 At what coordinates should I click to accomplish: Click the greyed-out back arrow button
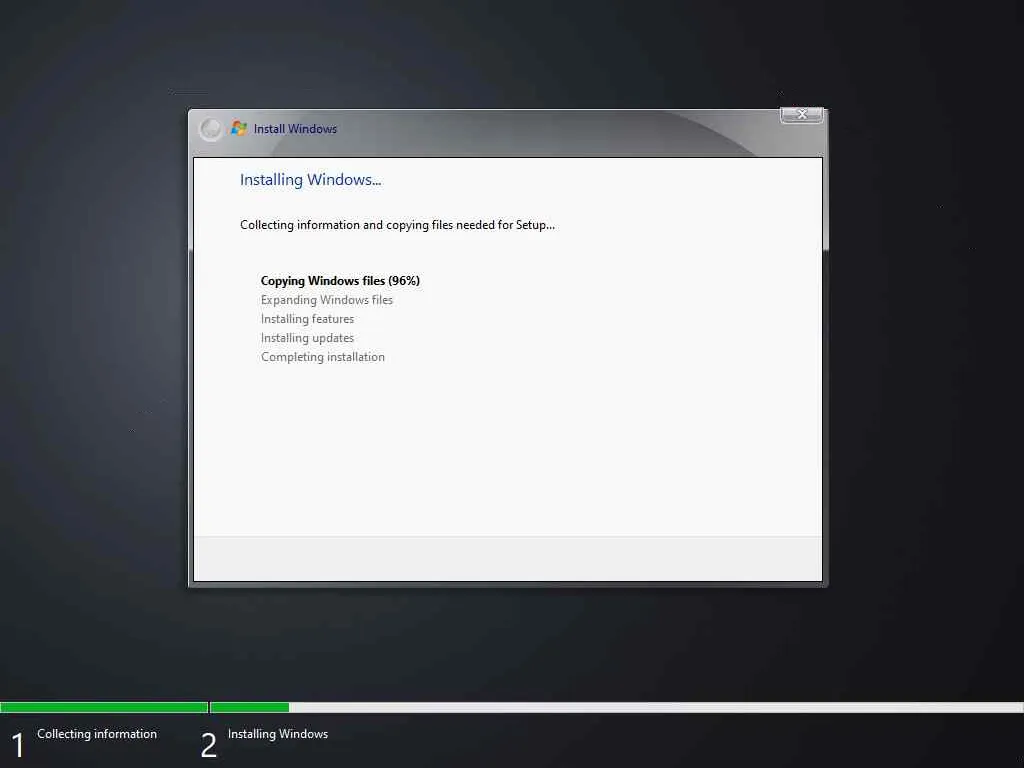(x=210, y=129)
